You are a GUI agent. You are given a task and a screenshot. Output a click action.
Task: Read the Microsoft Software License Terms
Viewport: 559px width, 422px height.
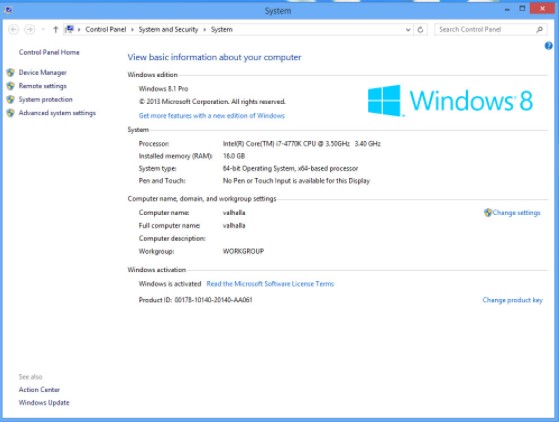coord(270,284)
